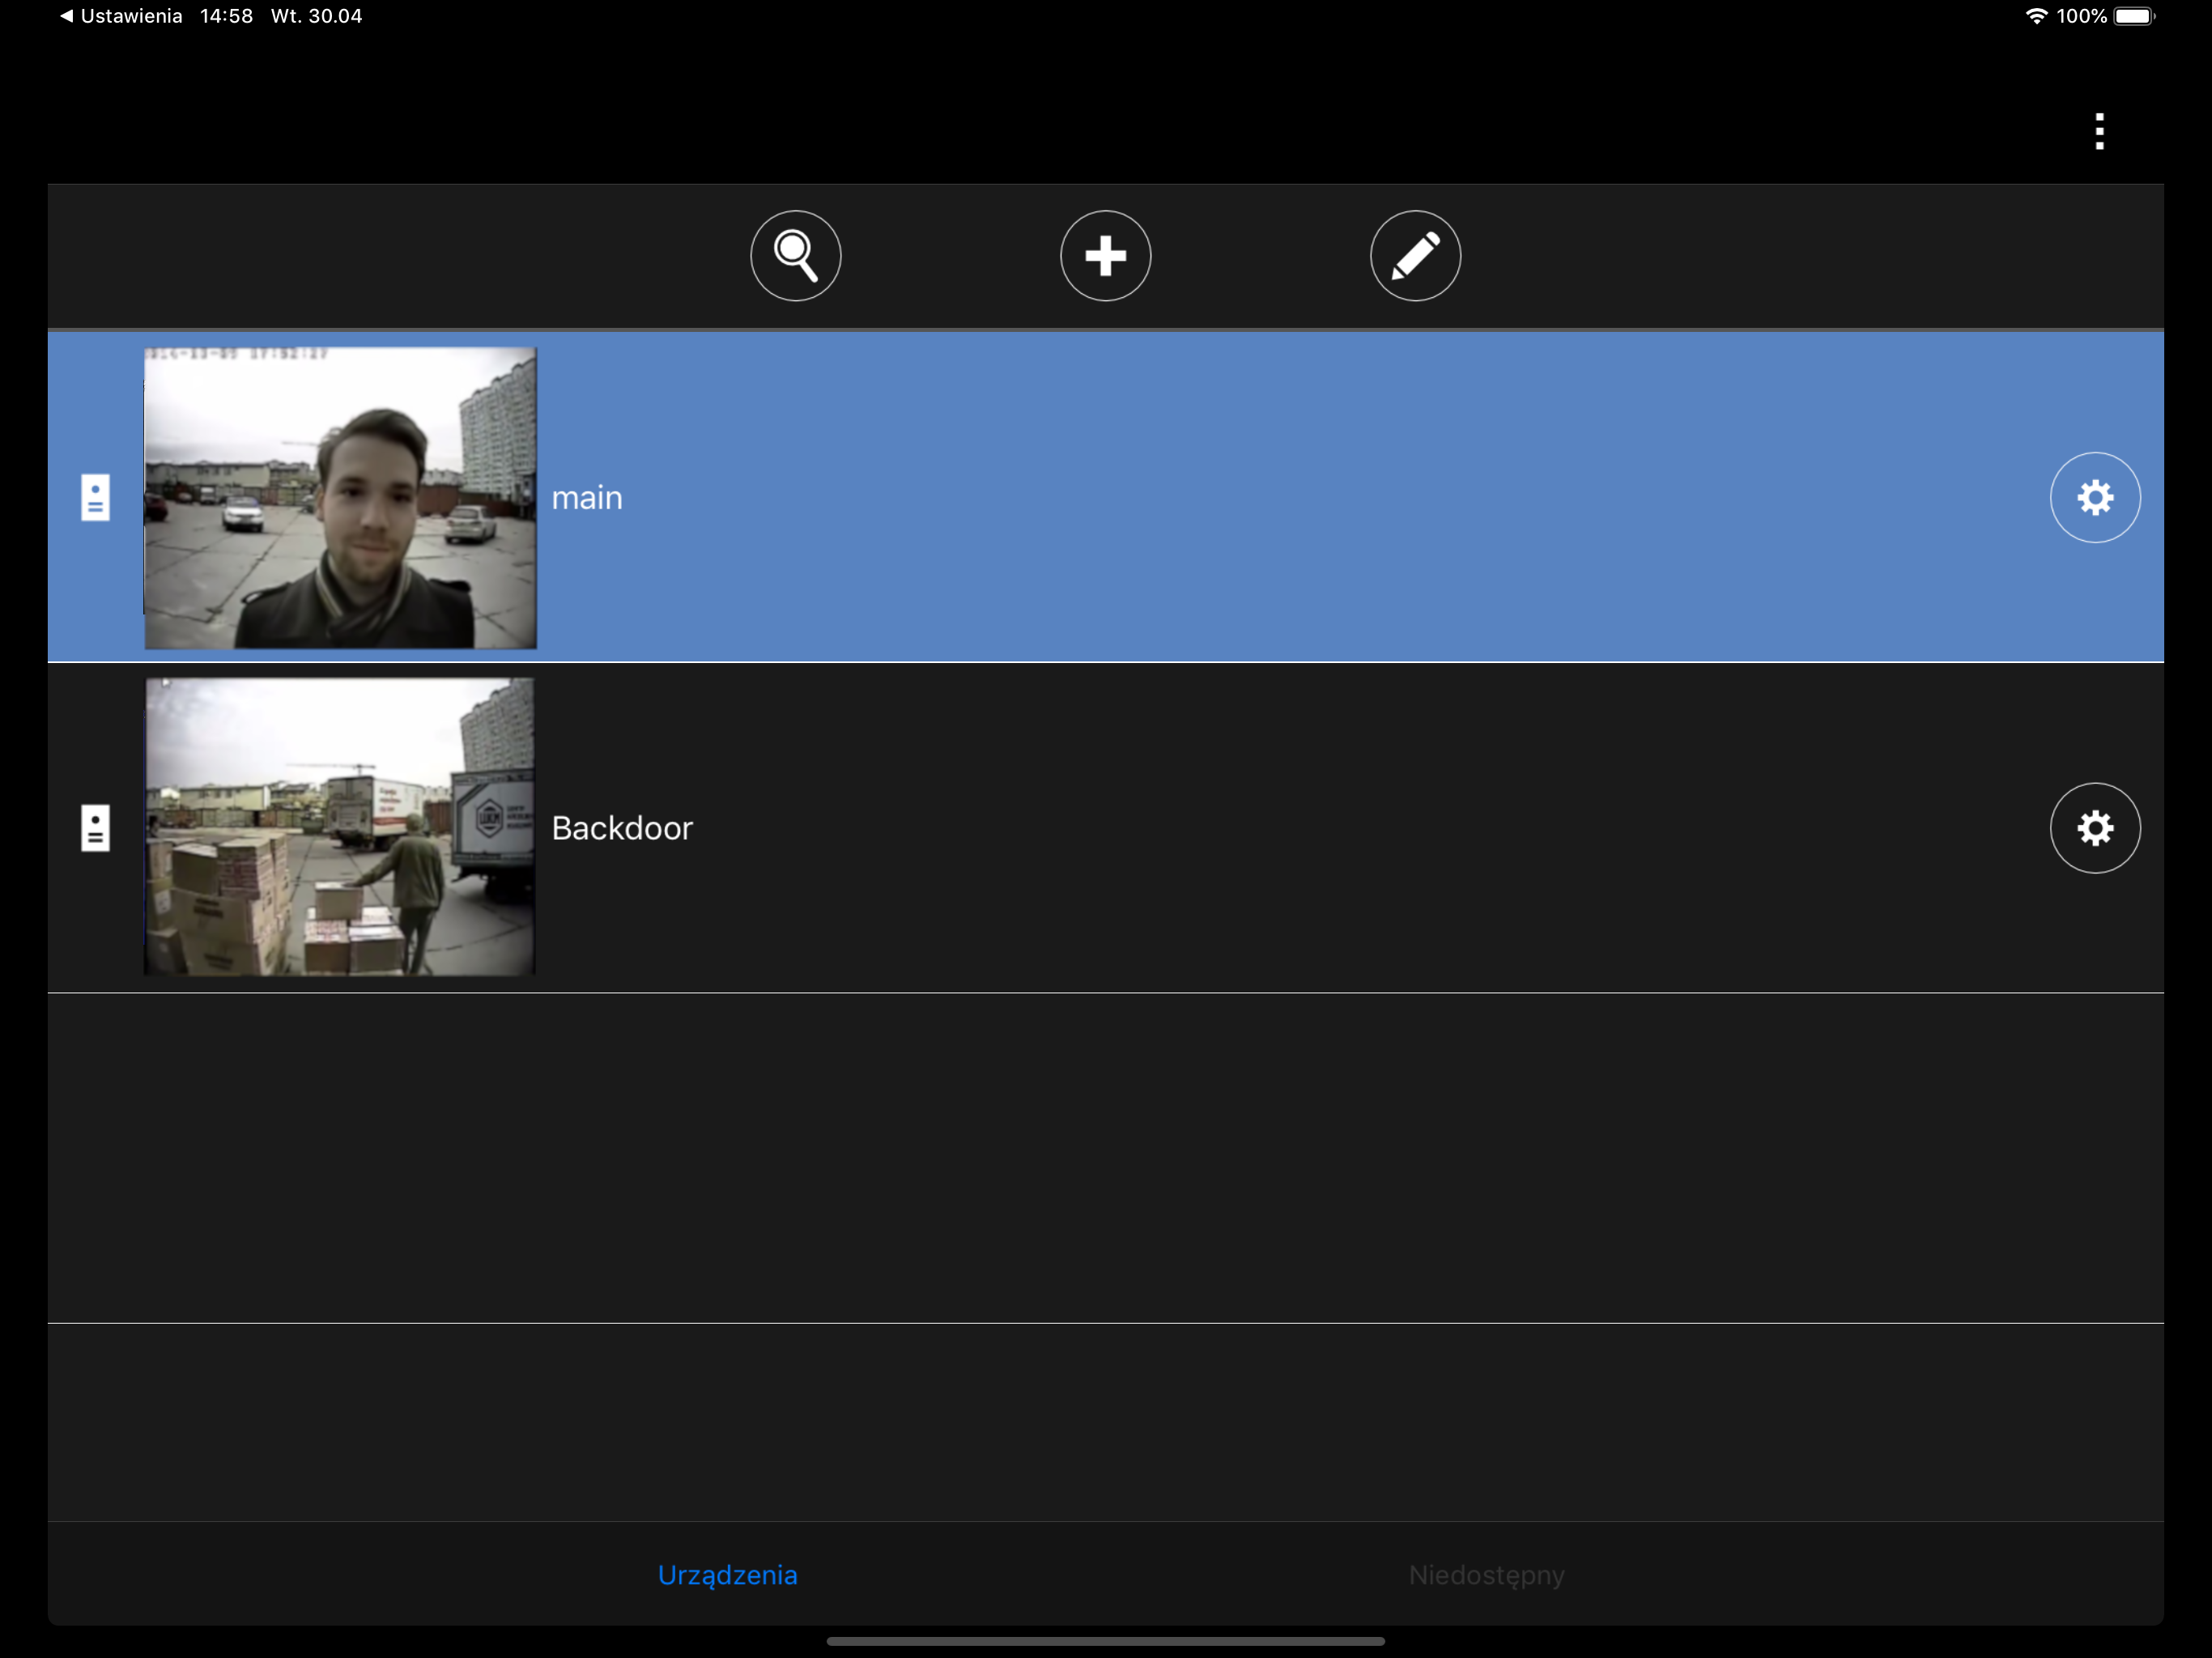Viewport: 2212px width, 1658px height.
Task: Tap the Wi-Fi status icon
Action: [2036, 16]
